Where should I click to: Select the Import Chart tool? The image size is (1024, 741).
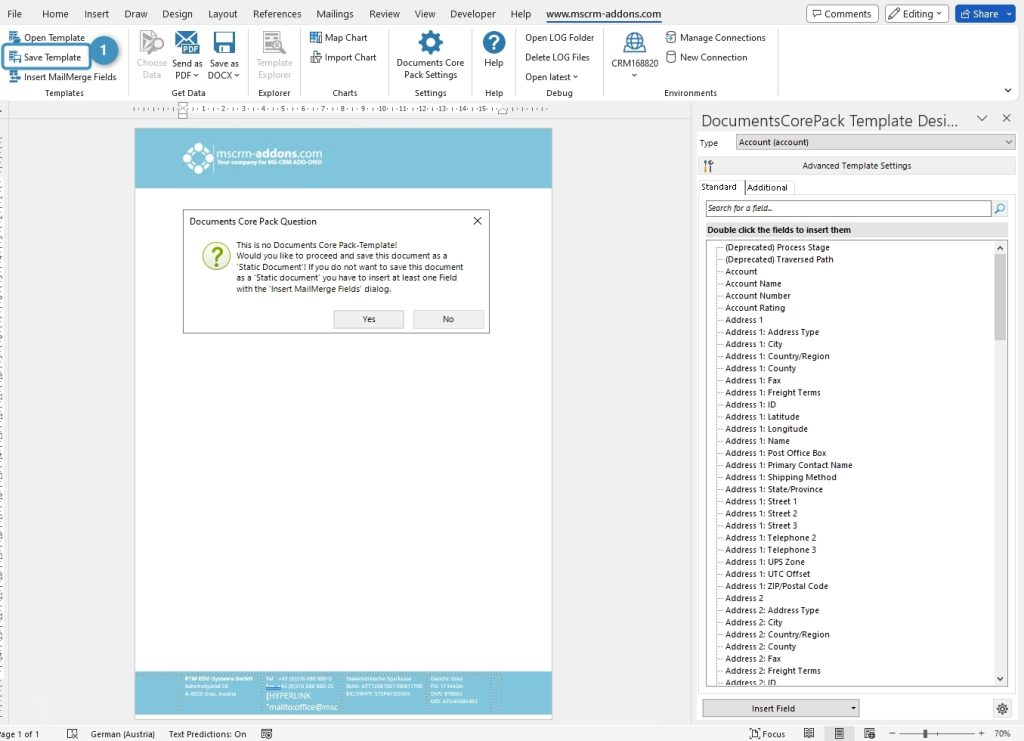[343, 57]
